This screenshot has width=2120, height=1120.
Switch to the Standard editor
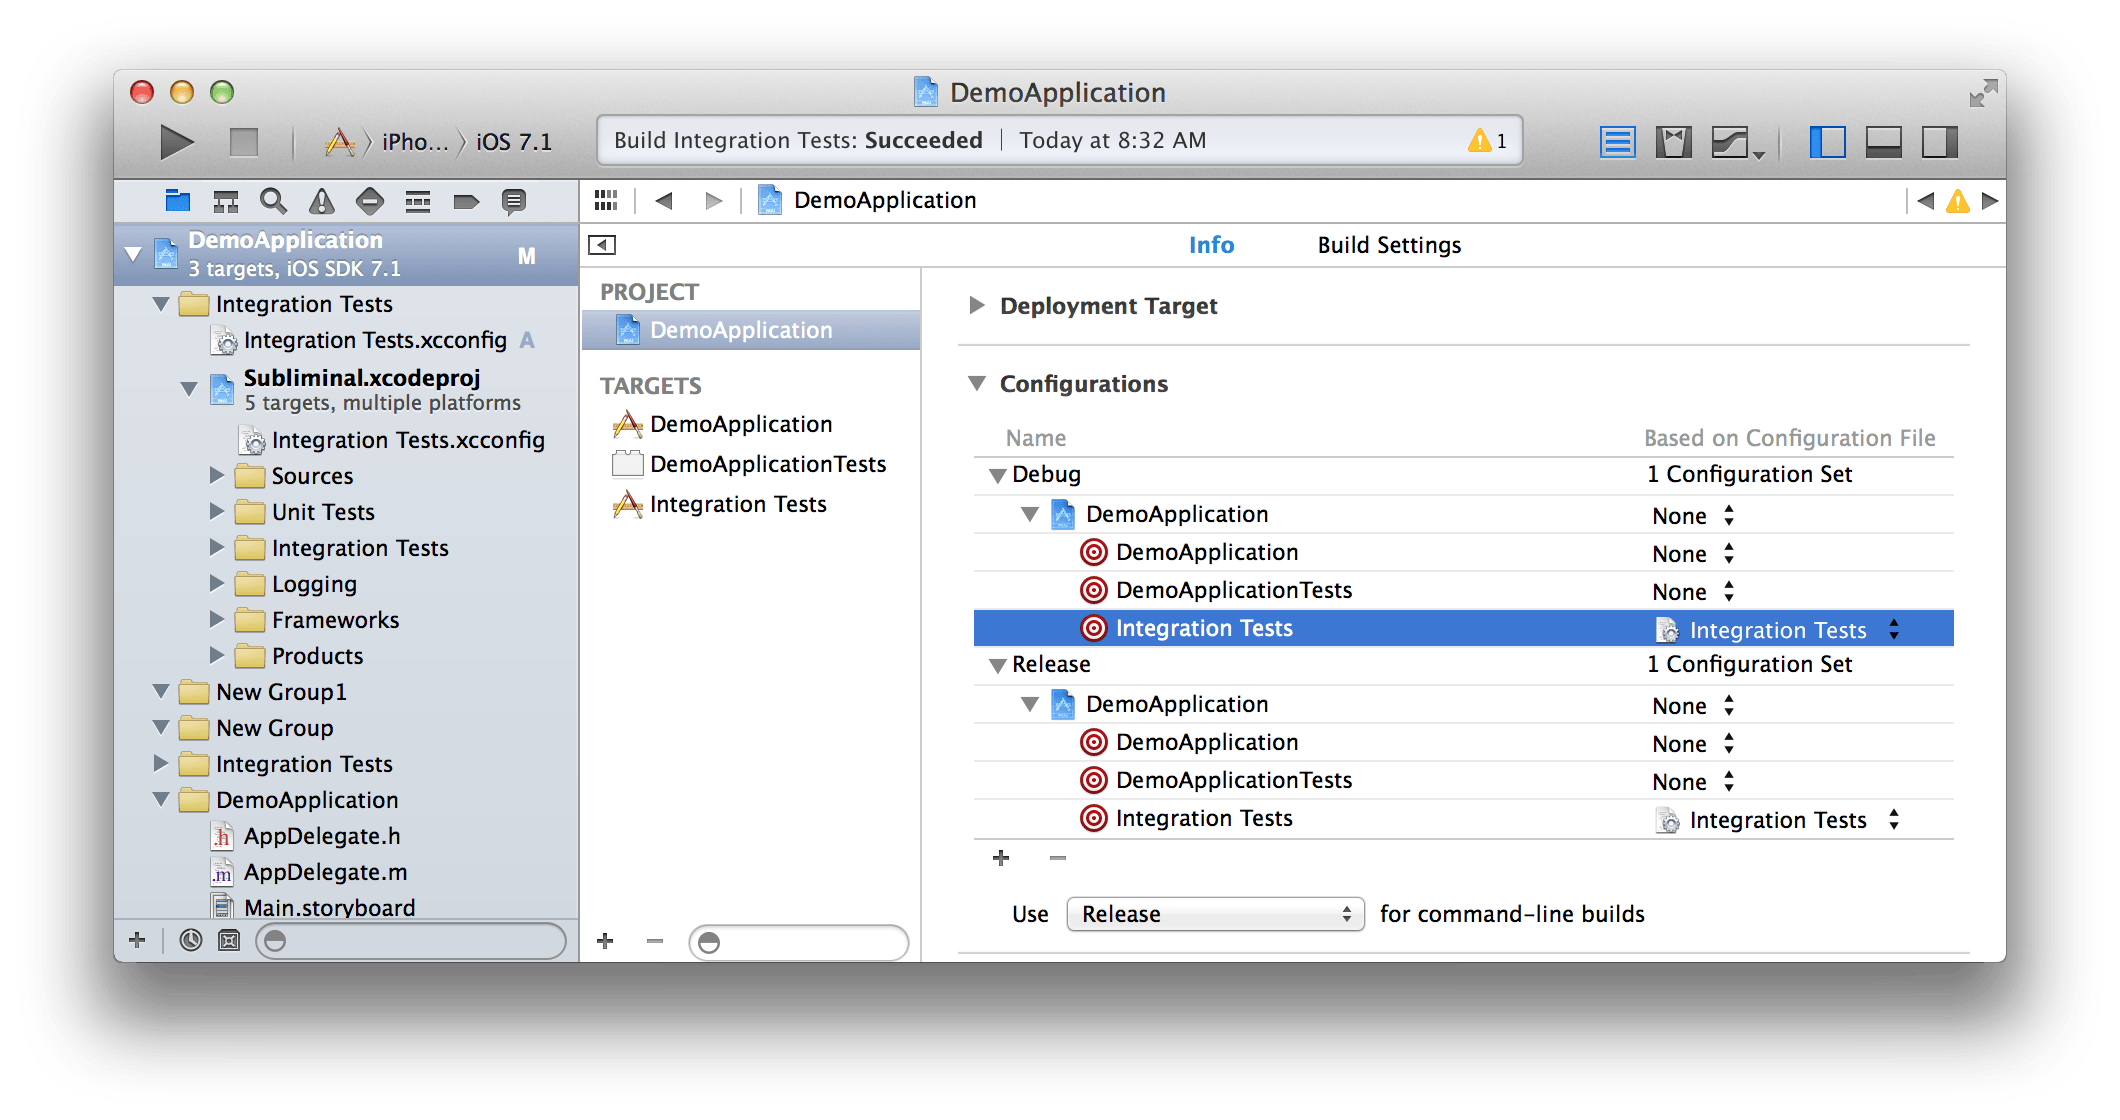1617,142
